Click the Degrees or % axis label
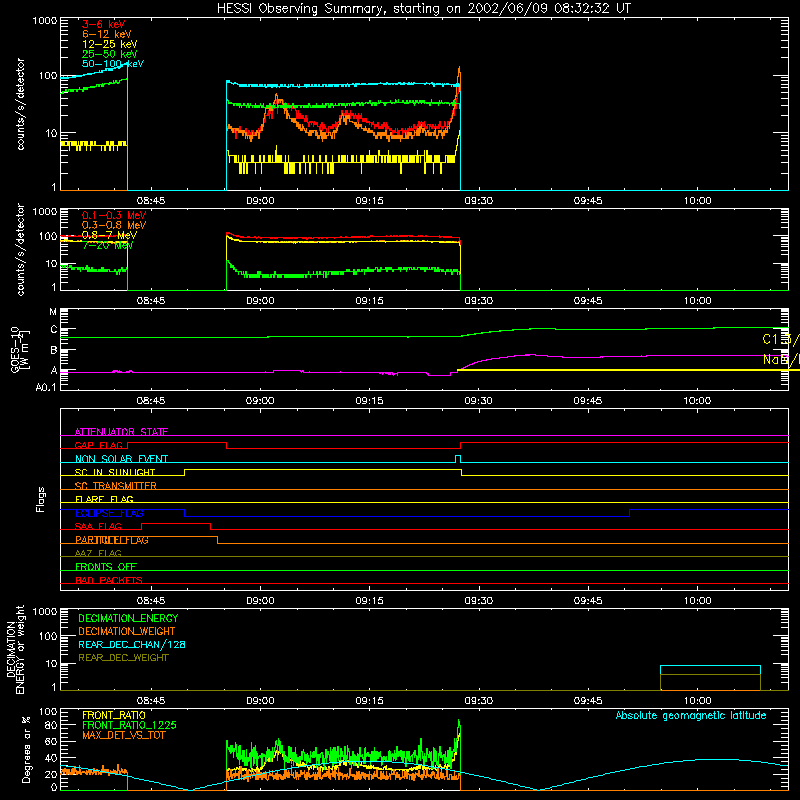This screenshot has height=800, width=800. [26, 749]
